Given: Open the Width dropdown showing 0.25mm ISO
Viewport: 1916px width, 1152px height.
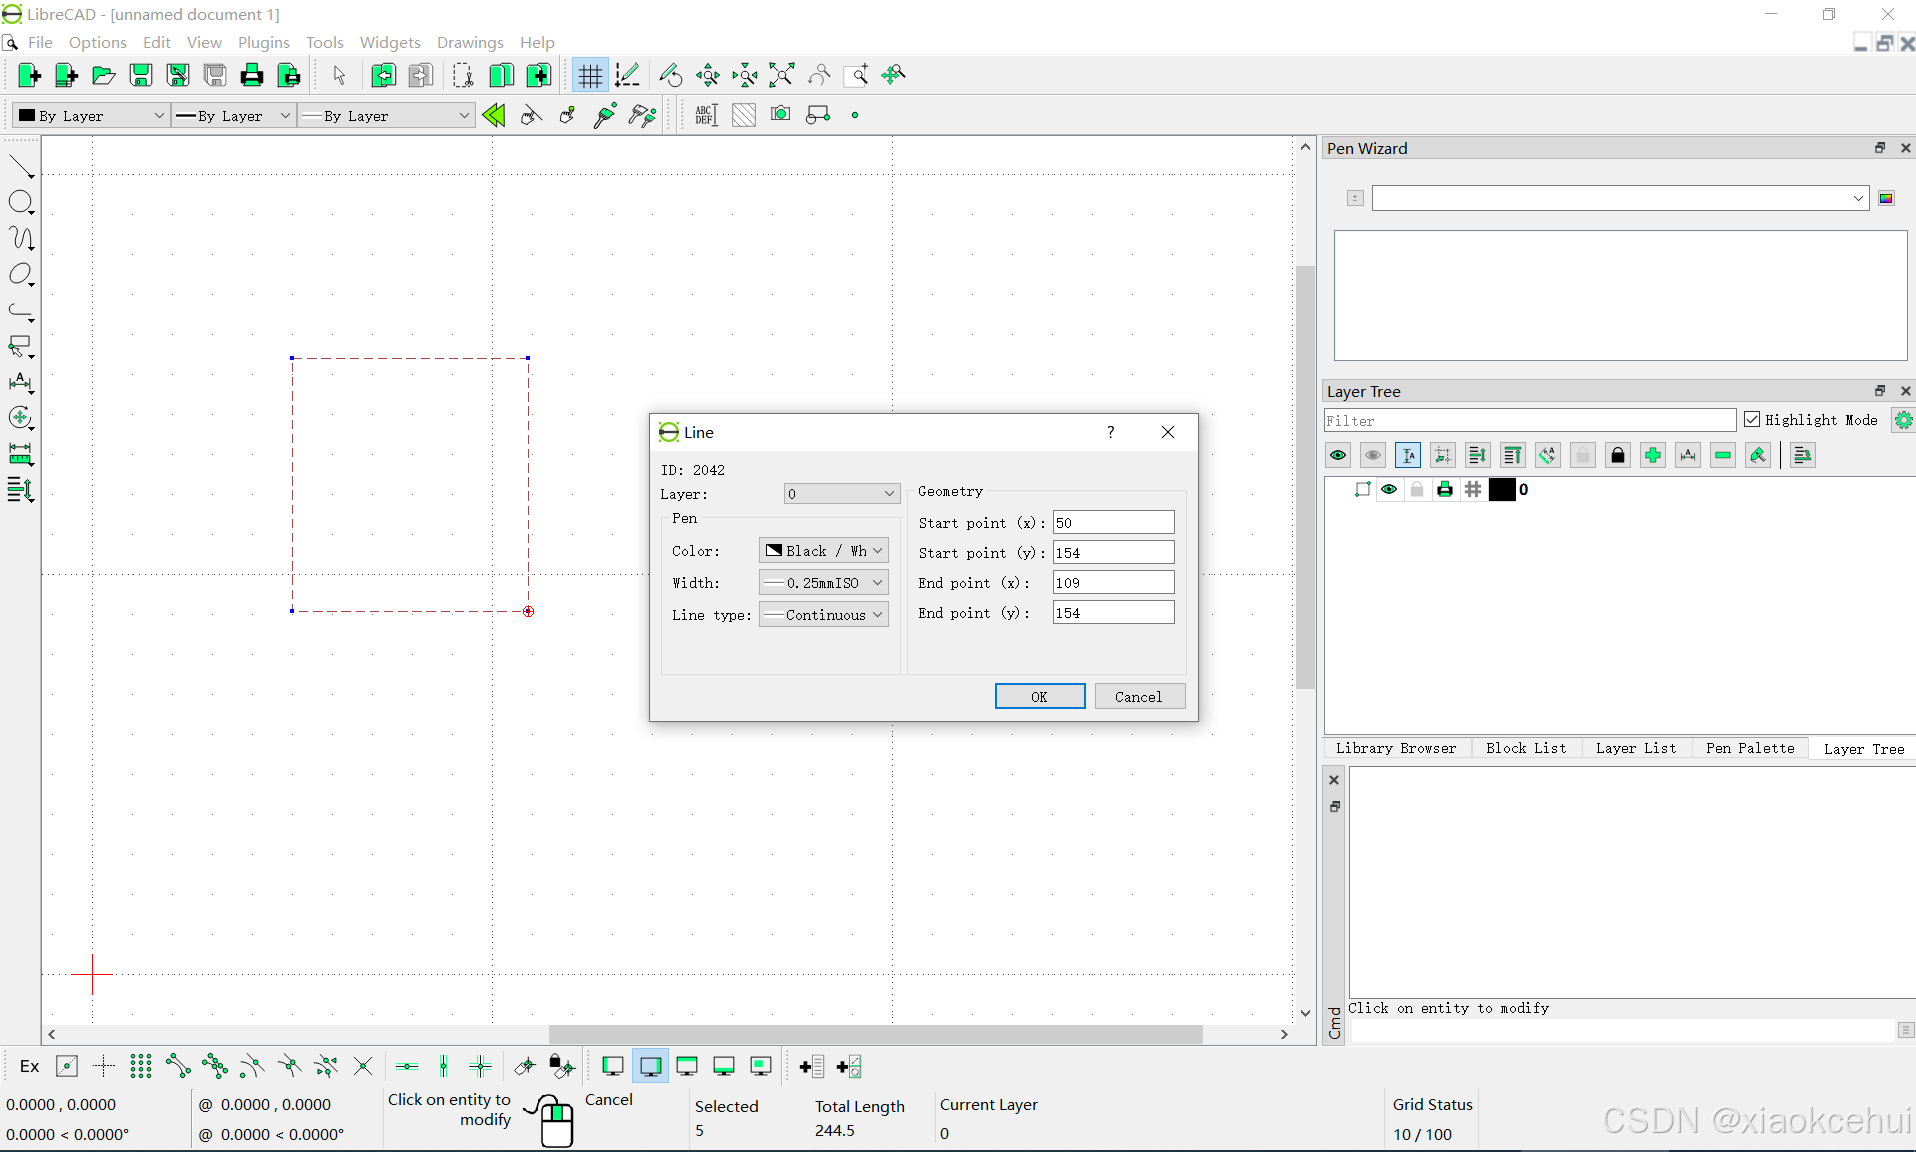Looking at the screenshot, I should pyautogui.click(x=824, y=583).
